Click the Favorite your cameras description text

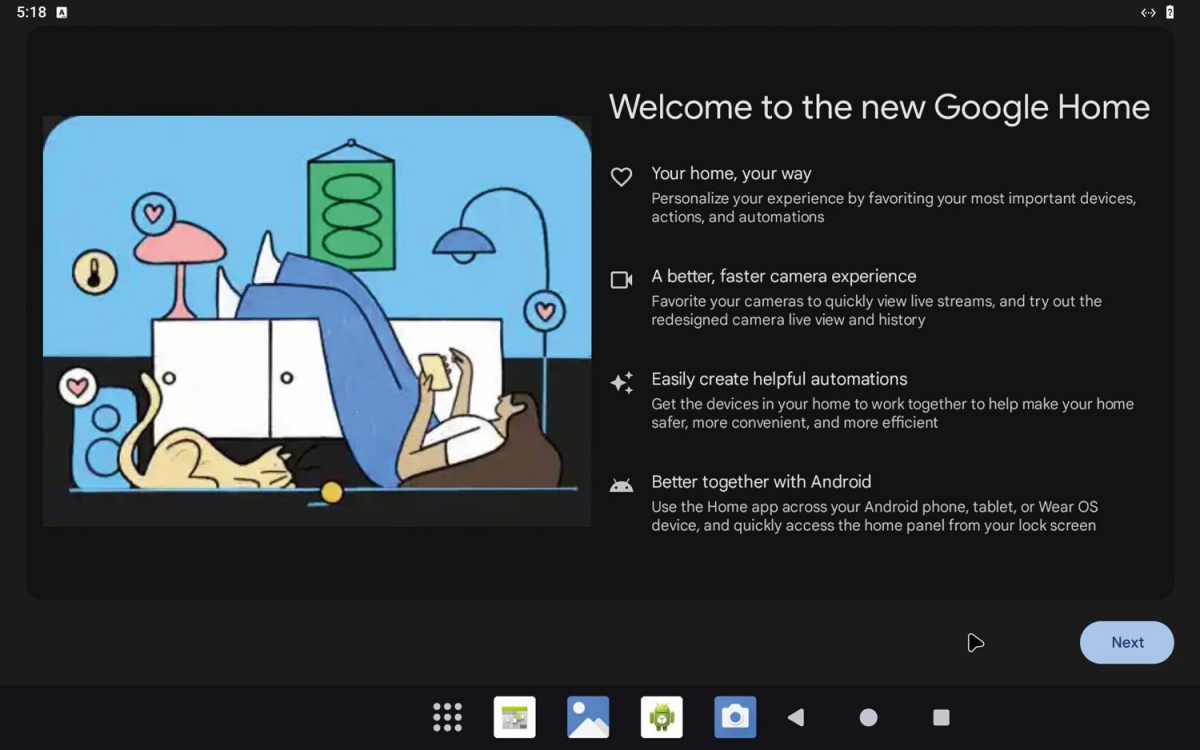coord(876,311)
